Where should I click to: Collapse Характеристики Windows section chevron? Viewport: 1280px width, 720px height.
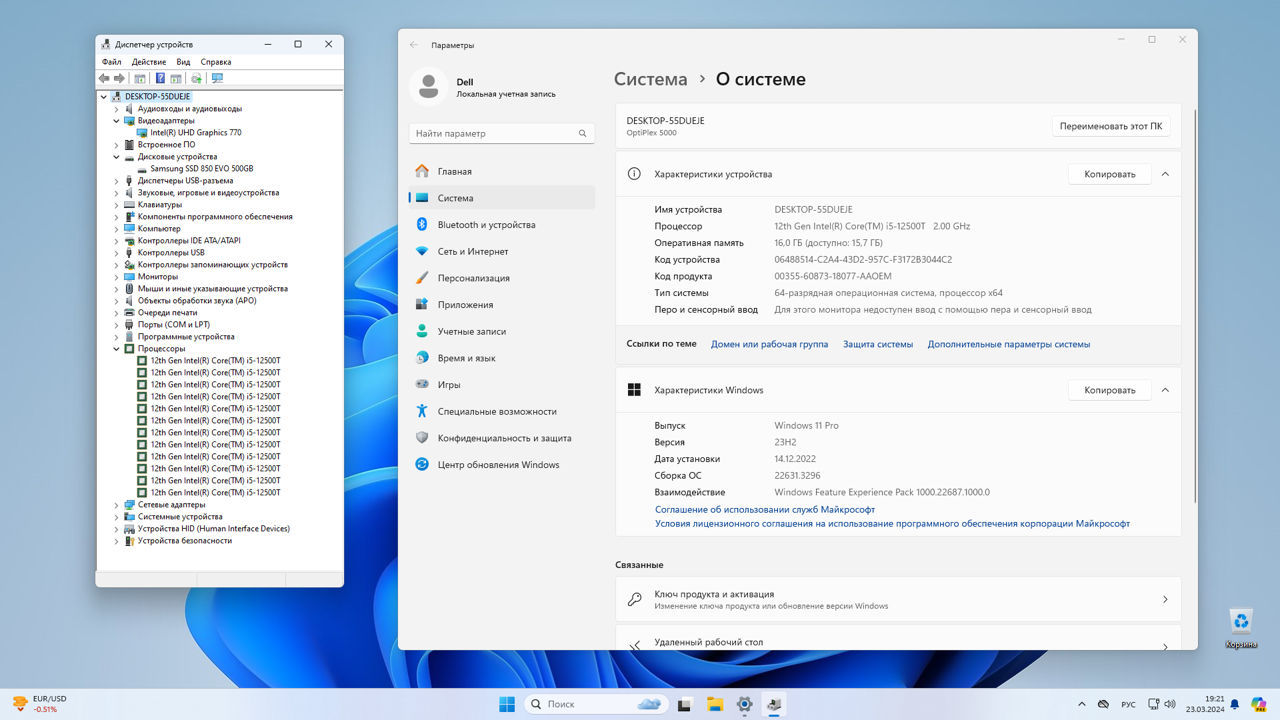[1165, 390]
